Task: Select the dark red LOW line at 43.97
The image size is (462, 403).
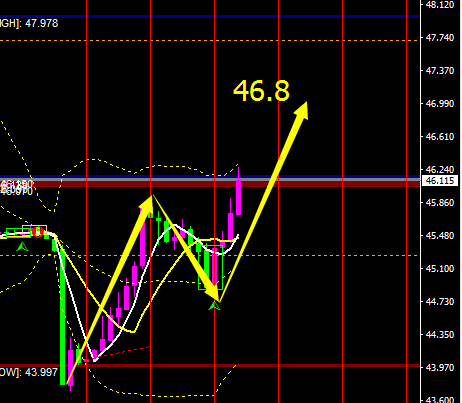Action: tap(210, 366)
